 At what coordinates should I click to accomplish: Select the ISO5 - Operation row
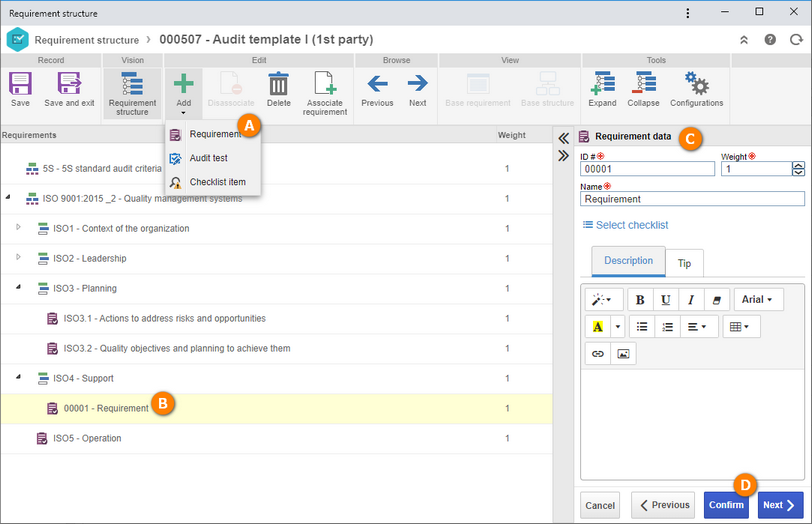(x=276, y=439)
